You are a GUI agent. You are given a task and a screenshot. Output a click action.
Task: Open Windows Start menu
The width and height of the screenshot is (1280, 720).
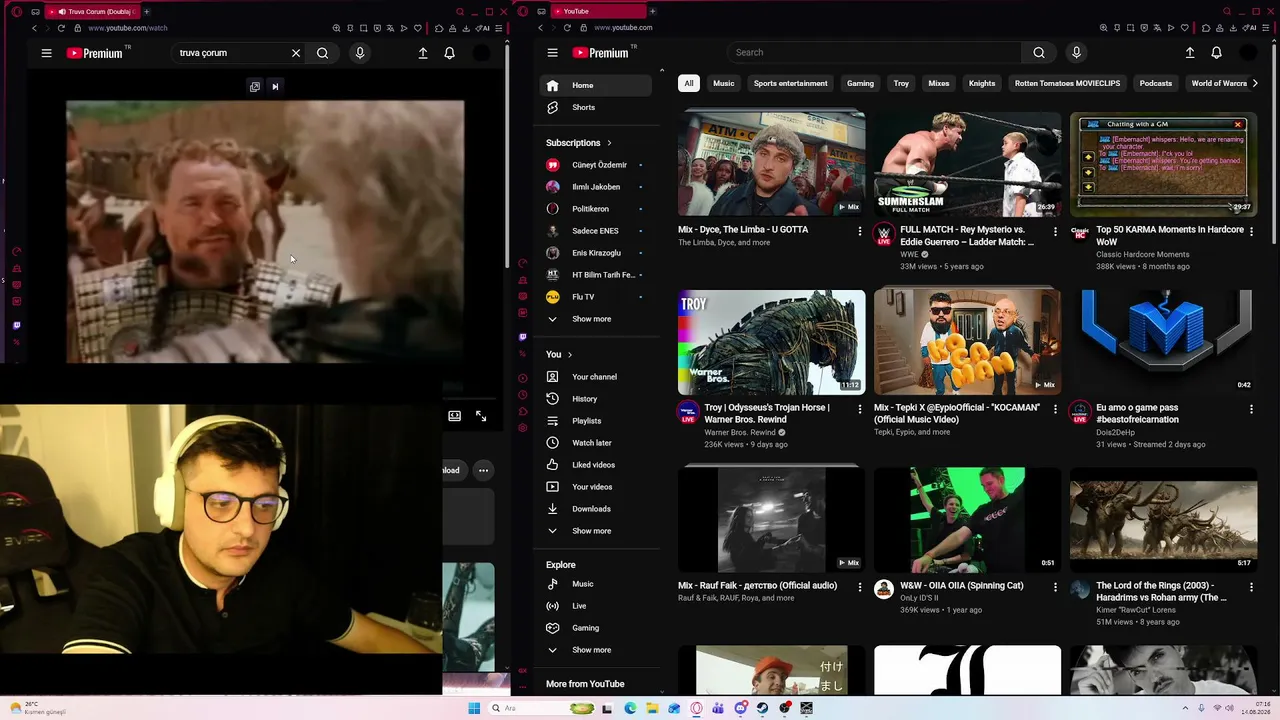click(474, 708)
